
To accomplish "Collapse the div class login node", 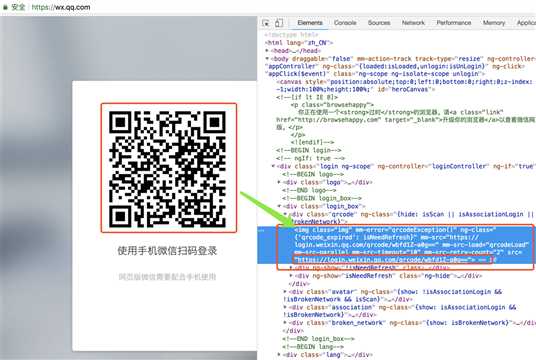I will click(273, 166).
